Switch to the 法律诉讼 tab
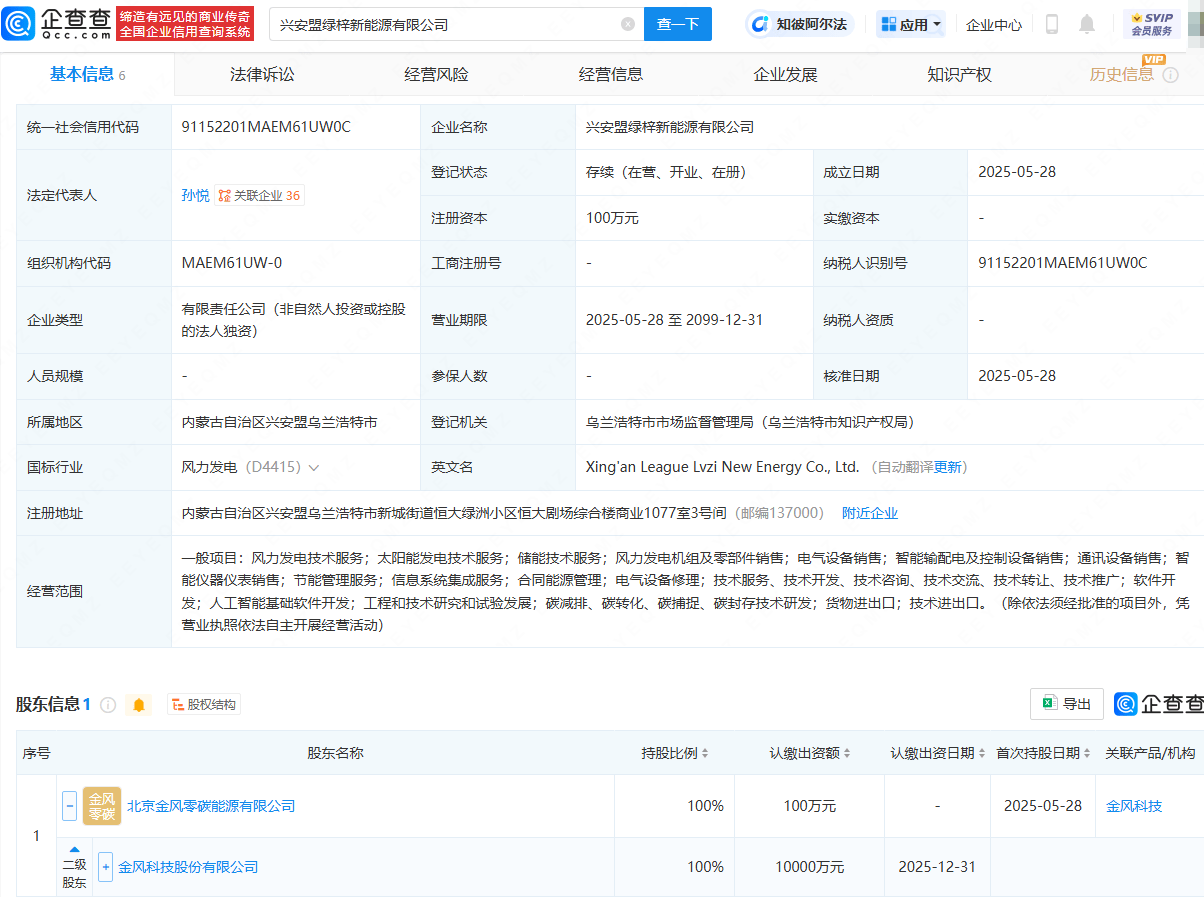 point(262,74)
